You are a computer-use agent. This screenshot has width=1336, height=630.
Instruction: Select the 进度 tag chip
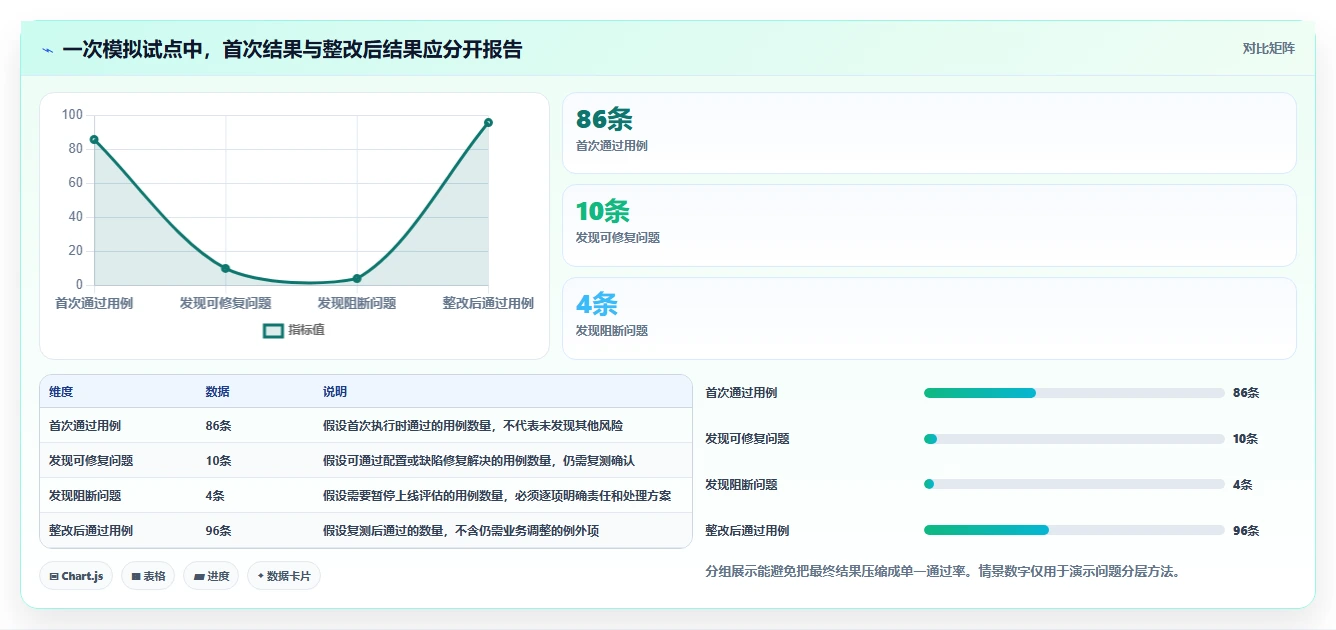point(211,576)
